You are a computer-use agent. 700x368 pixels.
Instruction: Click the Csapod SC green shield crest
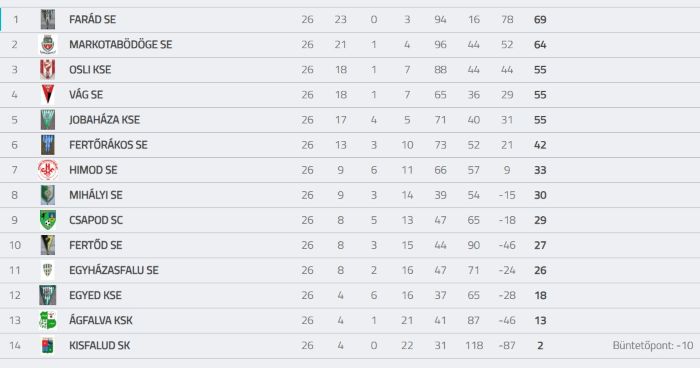tap(48, 220)
